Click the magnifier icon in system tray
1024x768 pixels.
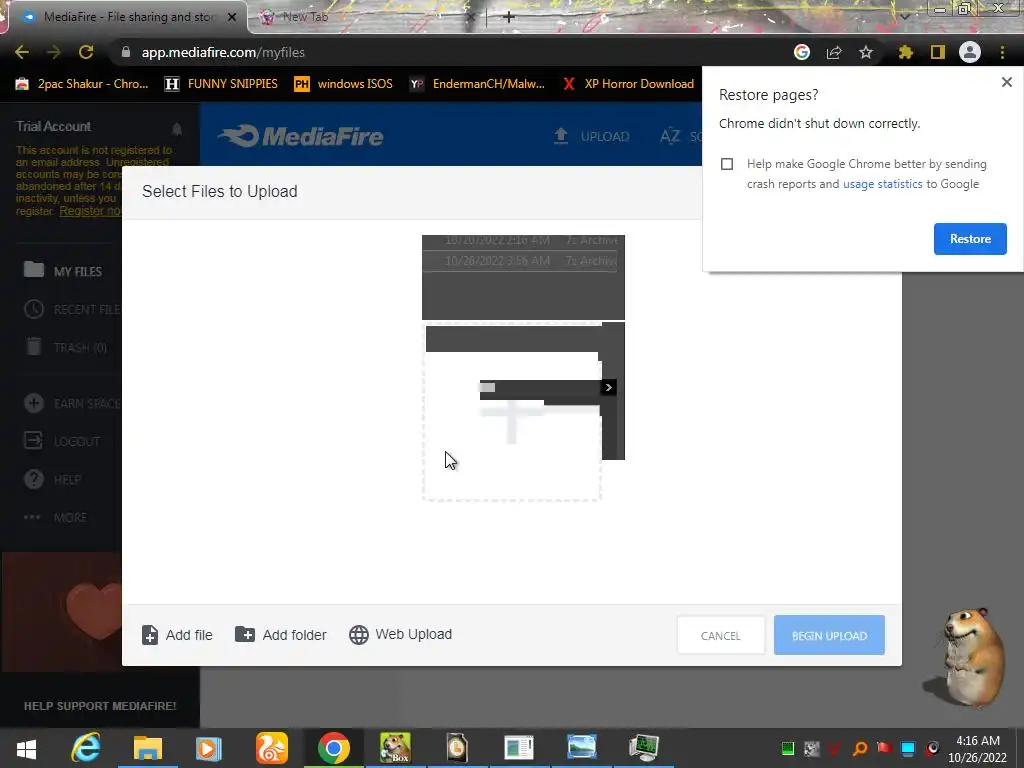click(860, 748)
